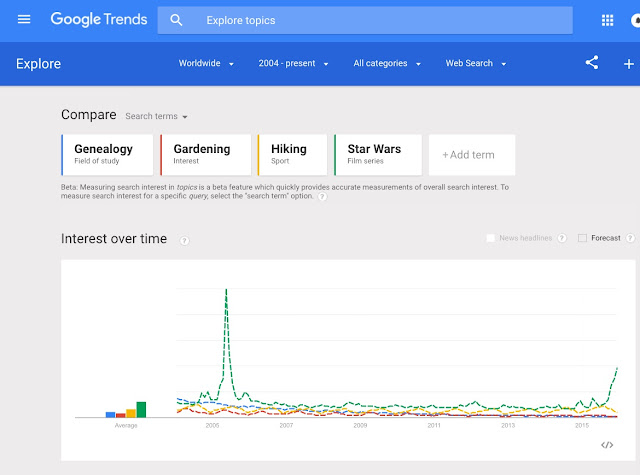Viewport: 640px width, 475px height.
Task: Click the 2015 axis label
Action: (582, 425)
